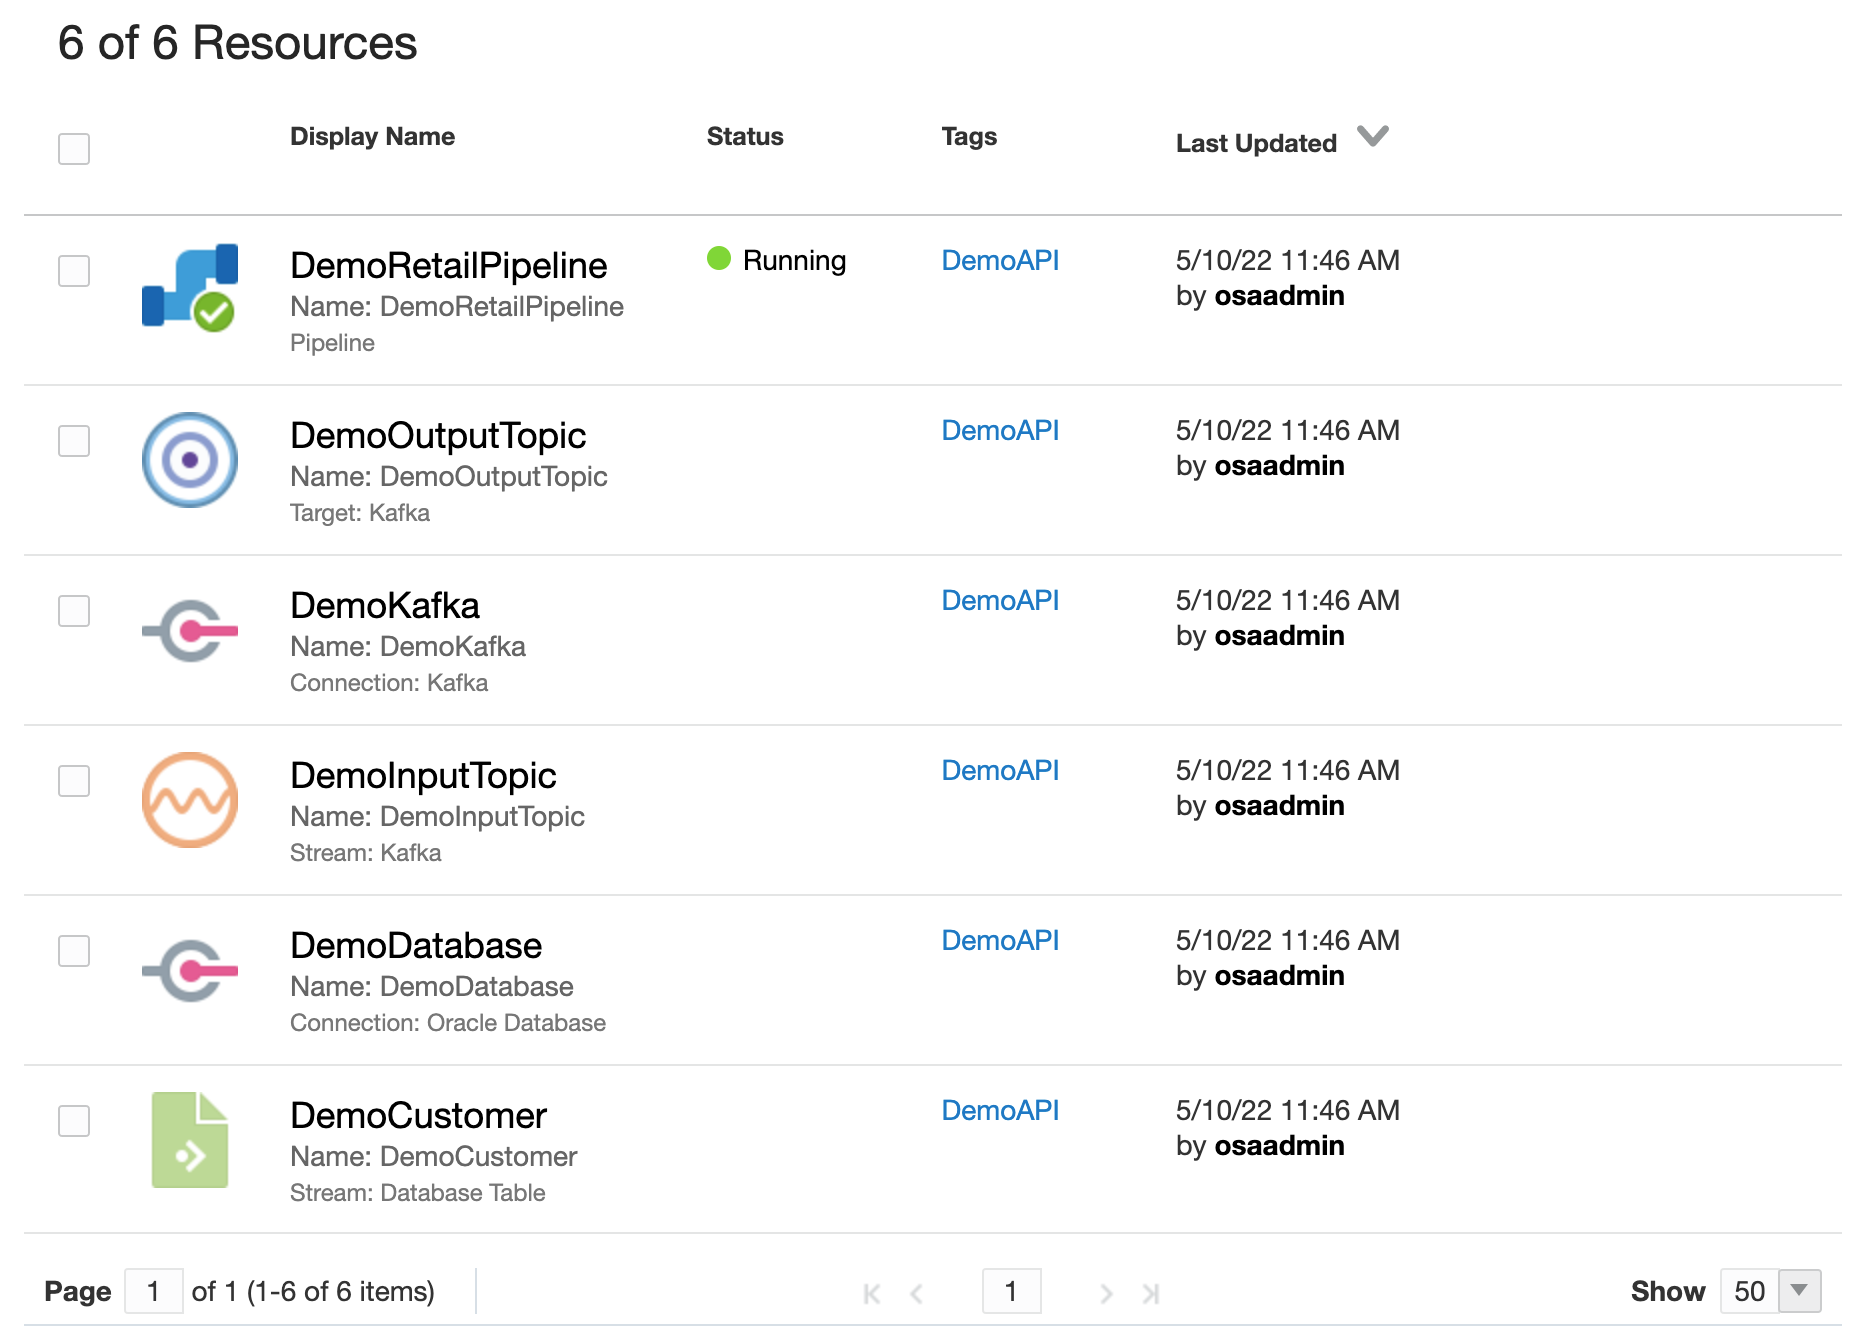Click inside the Page number input field

153,1291
